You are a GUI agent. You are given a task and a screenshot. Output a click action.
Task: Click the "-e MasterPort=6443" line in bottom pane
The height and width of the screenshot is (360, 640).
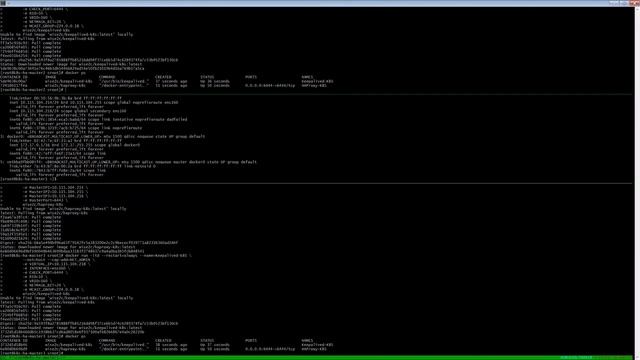(x=45, y=200)
